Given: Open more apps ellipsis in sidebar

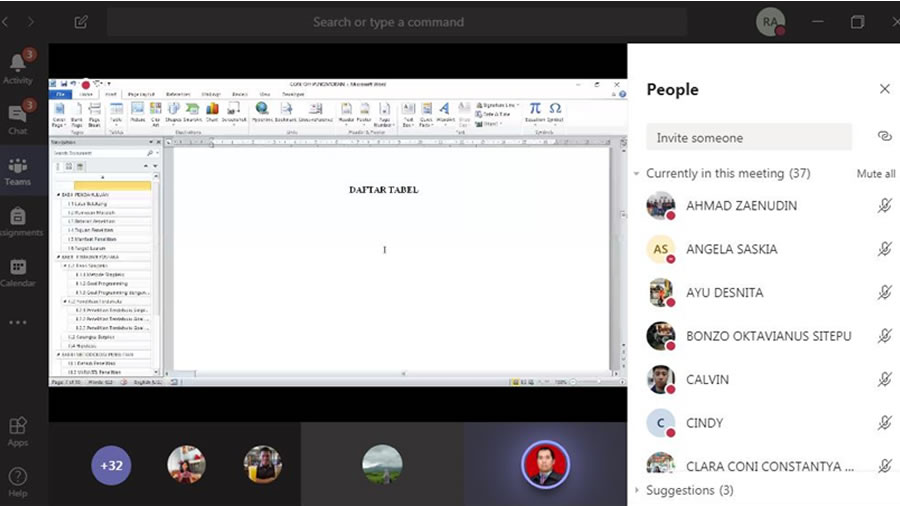Looking at the screenshot, I should [x=18, y=322].
